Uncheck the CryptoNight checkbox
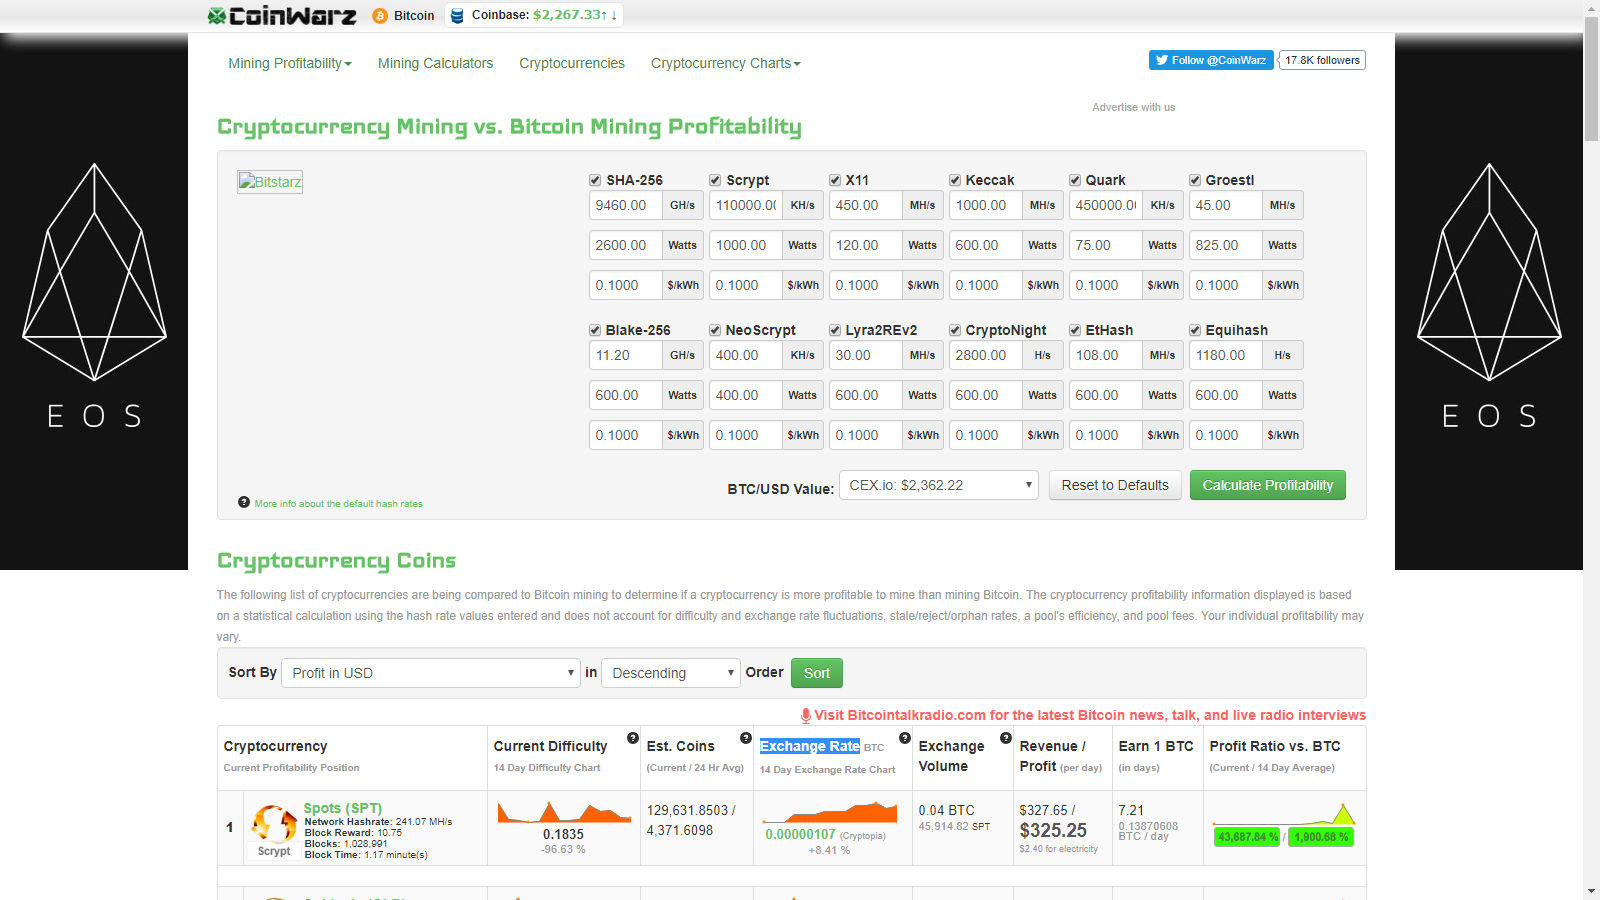Image resolution: width=1600 pixels, height=900 pixels. click(955, 330)
